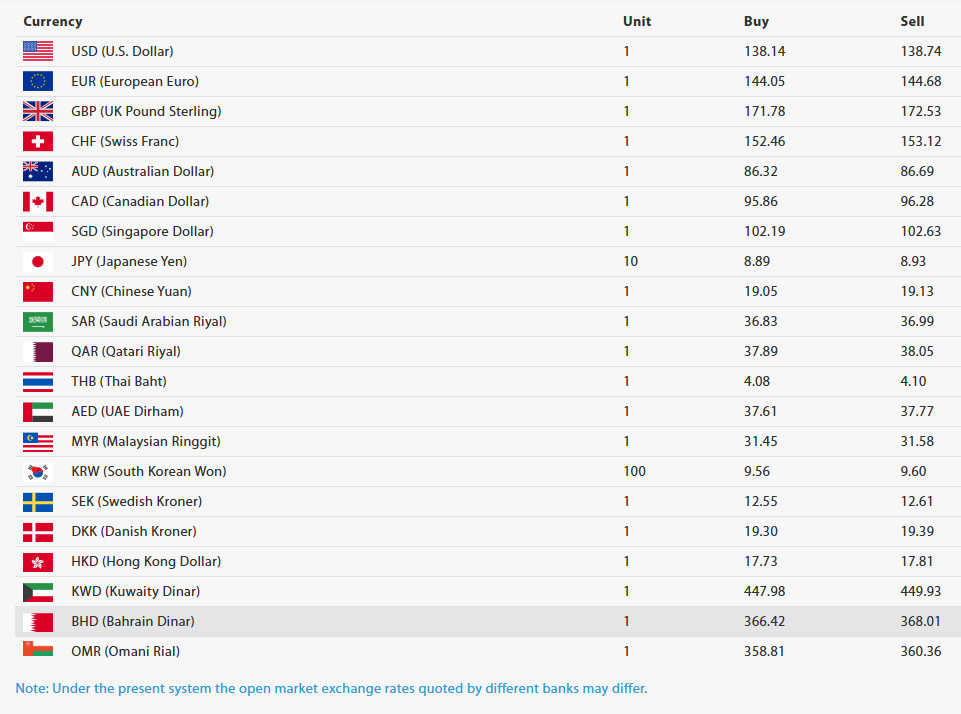Click the Unit column header
This screenshot has height=714, width=961.
636,21
